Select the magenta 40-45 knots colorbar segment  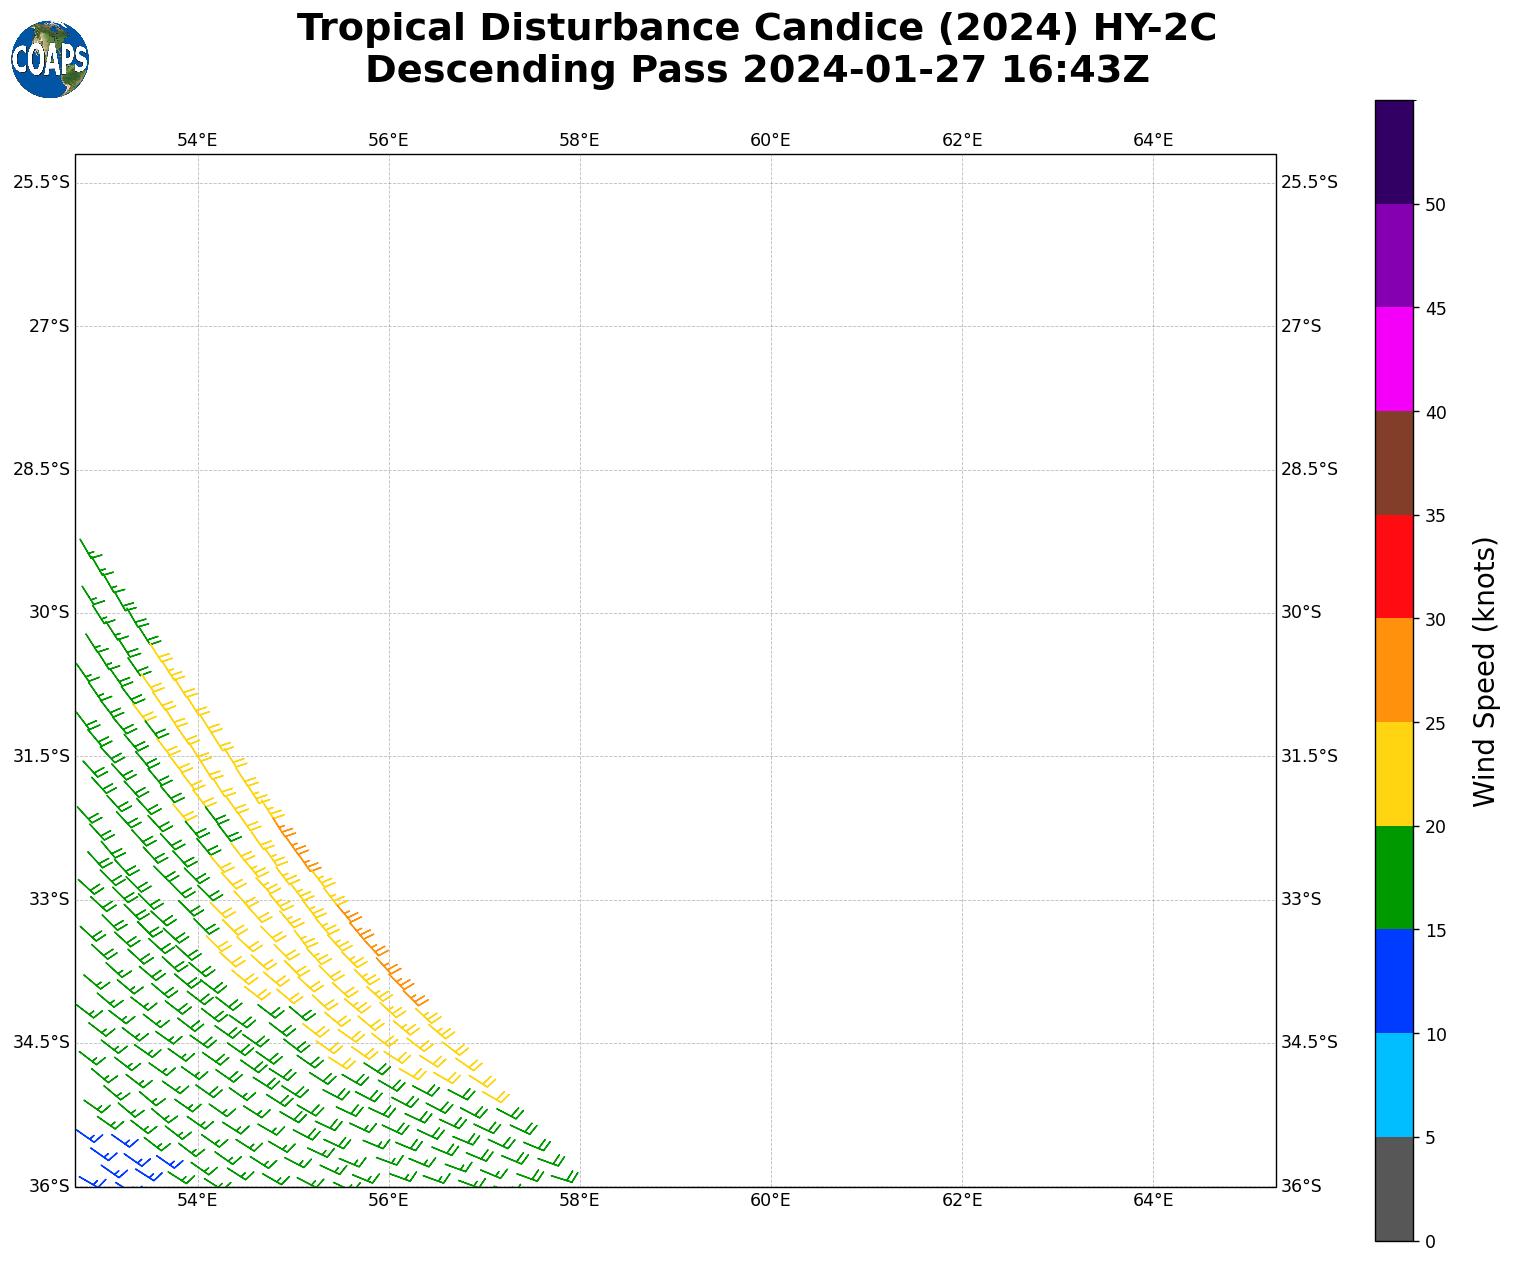pyautogui.click(x=1394, y=359)
